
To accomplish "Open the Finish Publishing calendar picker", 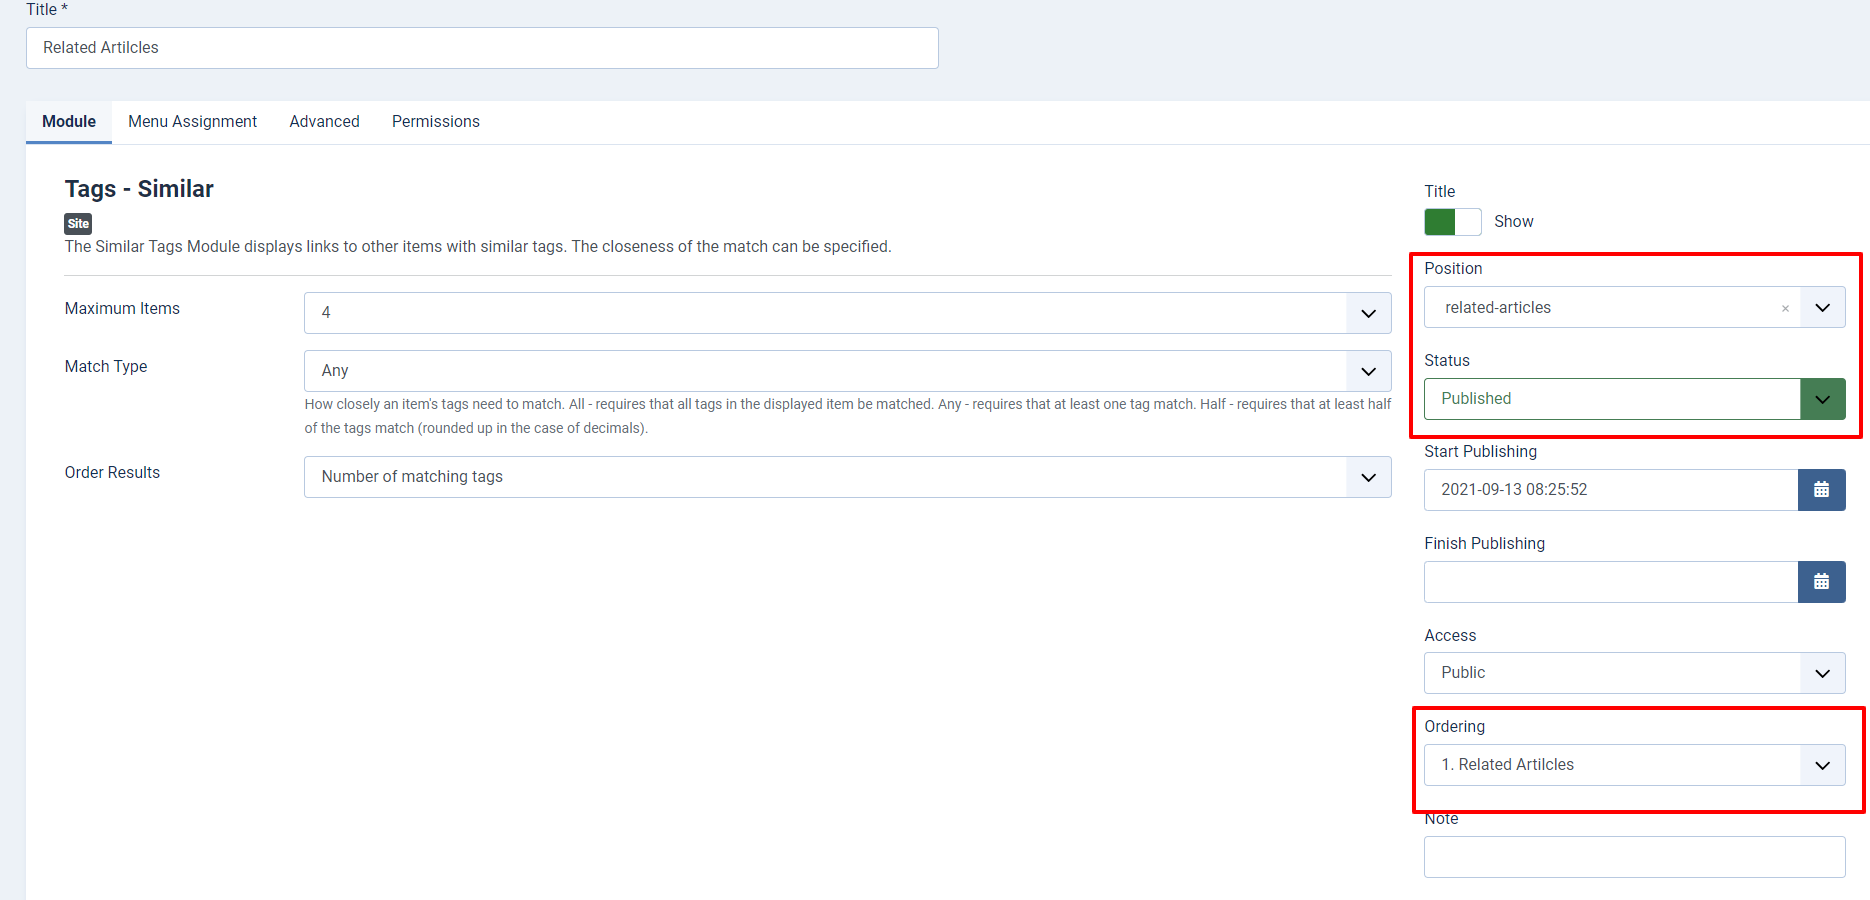I will 1821,582.
